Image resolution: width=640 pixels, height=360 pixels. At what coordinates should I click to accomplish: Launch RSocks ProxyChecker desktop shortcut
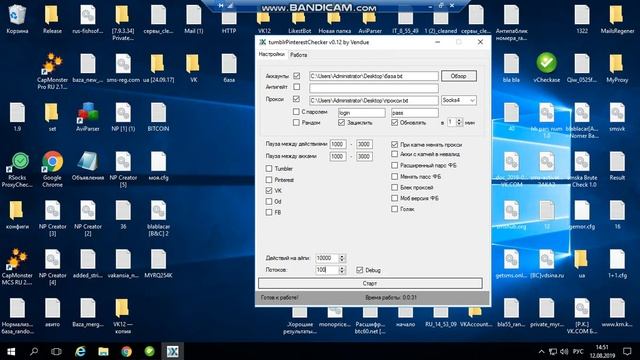click(17, 169)
